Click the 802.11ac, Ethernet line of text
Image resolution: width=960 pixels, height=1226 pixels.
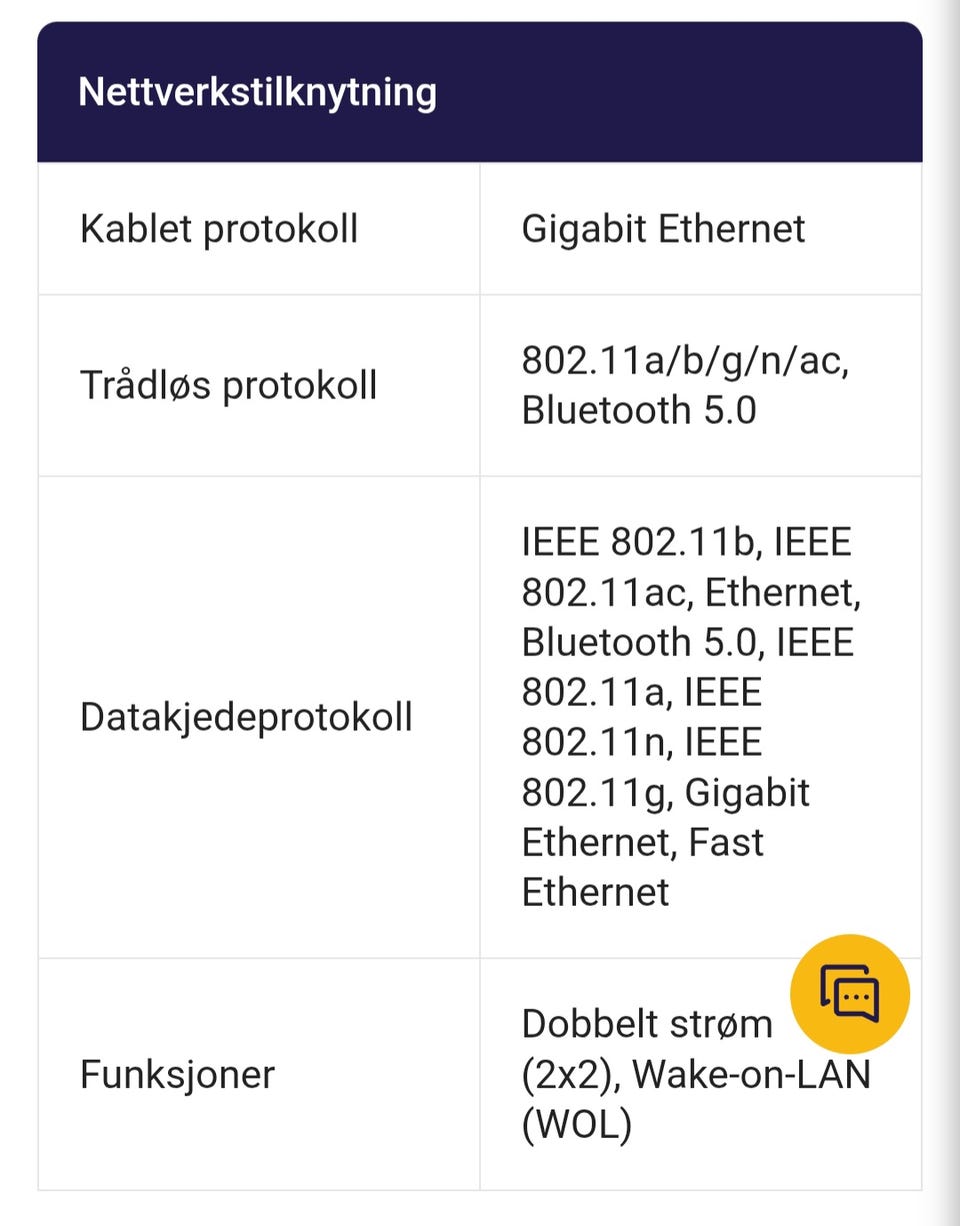click(691, 593)
